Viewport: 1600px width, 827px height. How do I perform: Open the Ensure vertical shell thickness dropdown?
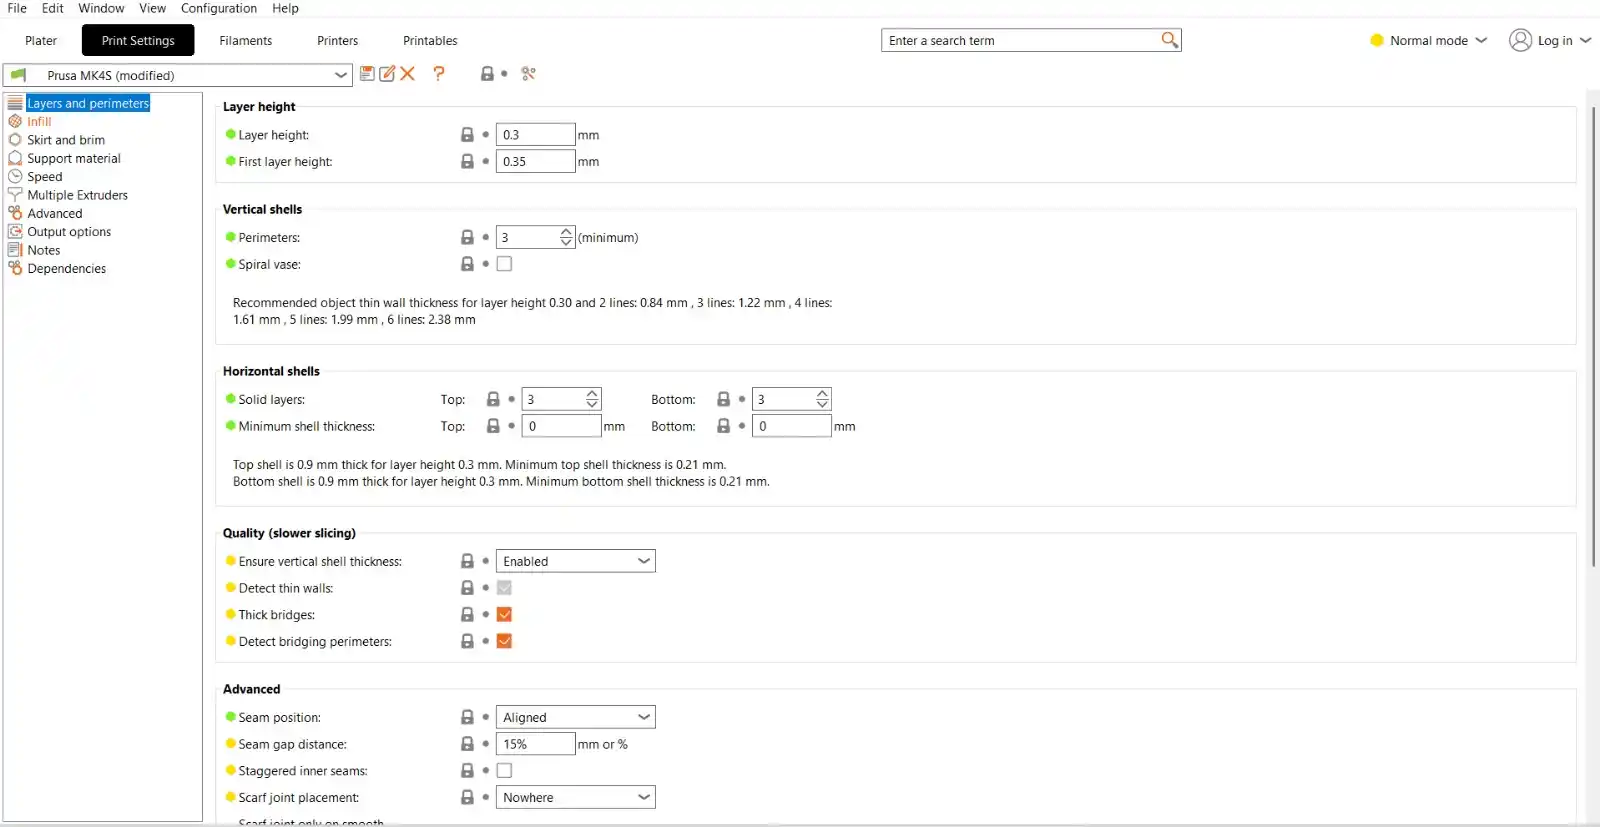(x=644, y=561)
